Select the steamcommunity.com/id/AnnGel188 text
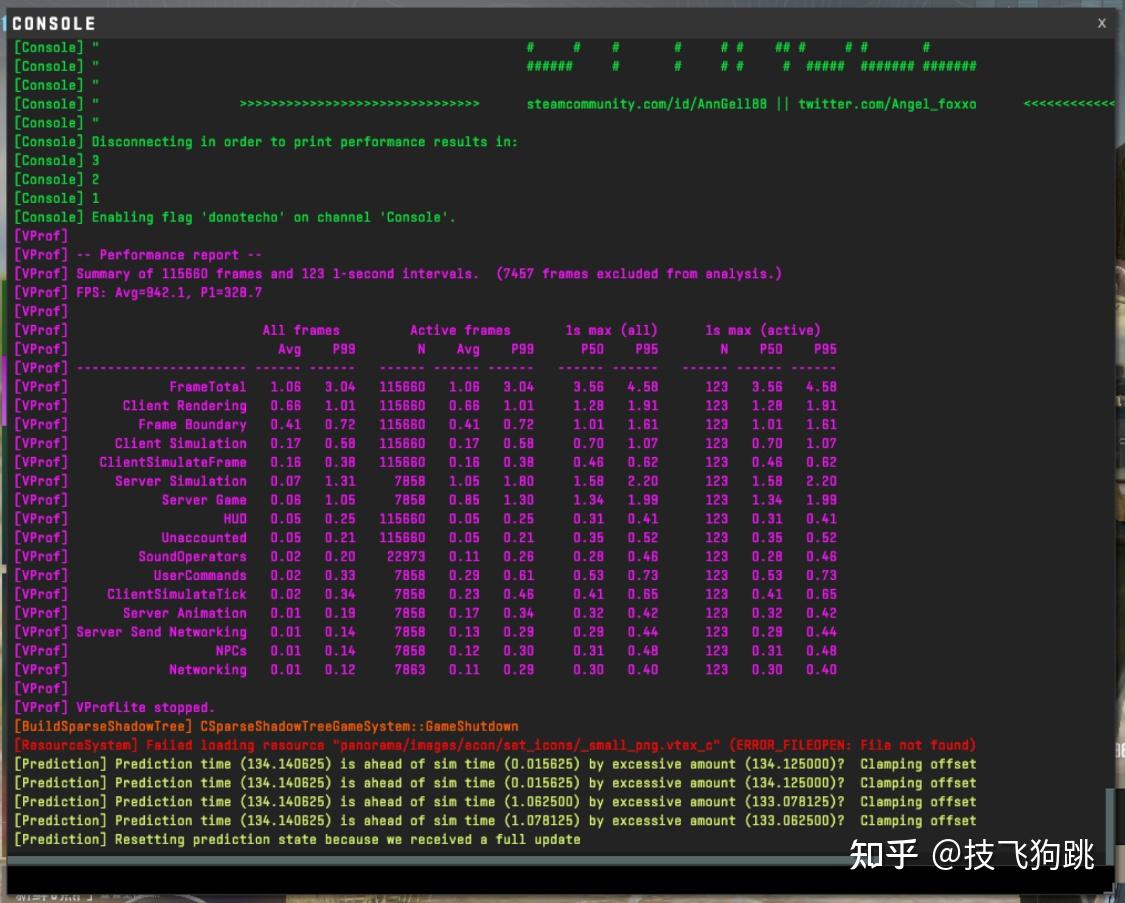This screenshot has height=903, width=1125. point(646,104)
